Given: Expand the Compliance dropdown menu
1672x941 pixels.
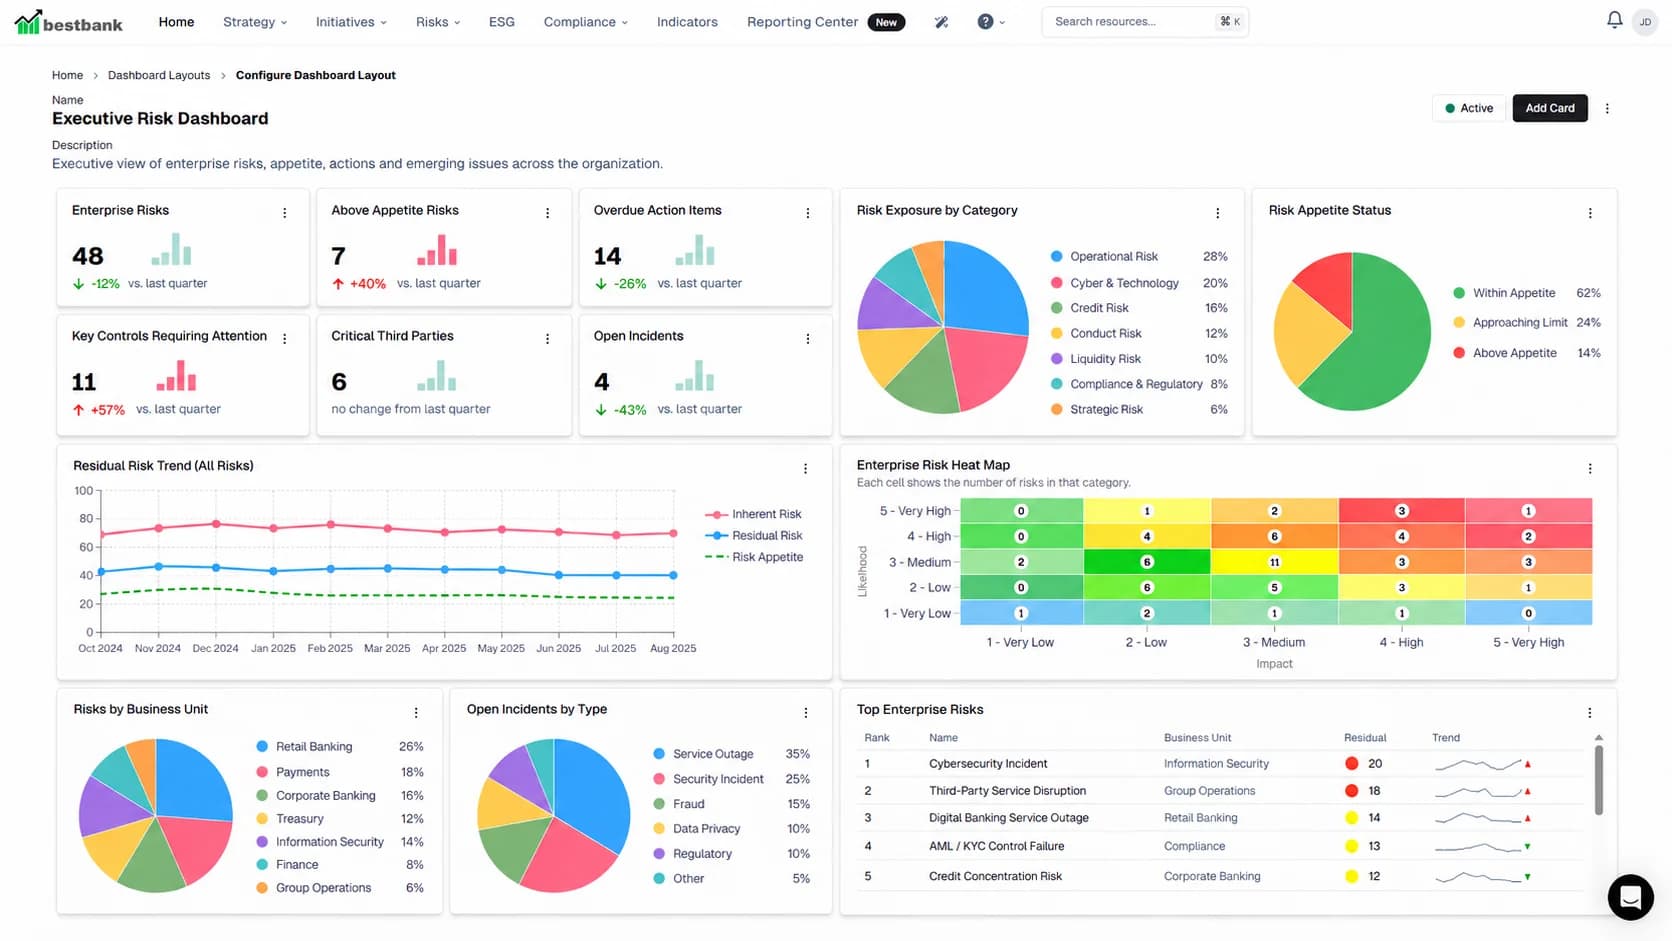Looking at the screenshot, I should click(x=586, y=22).
